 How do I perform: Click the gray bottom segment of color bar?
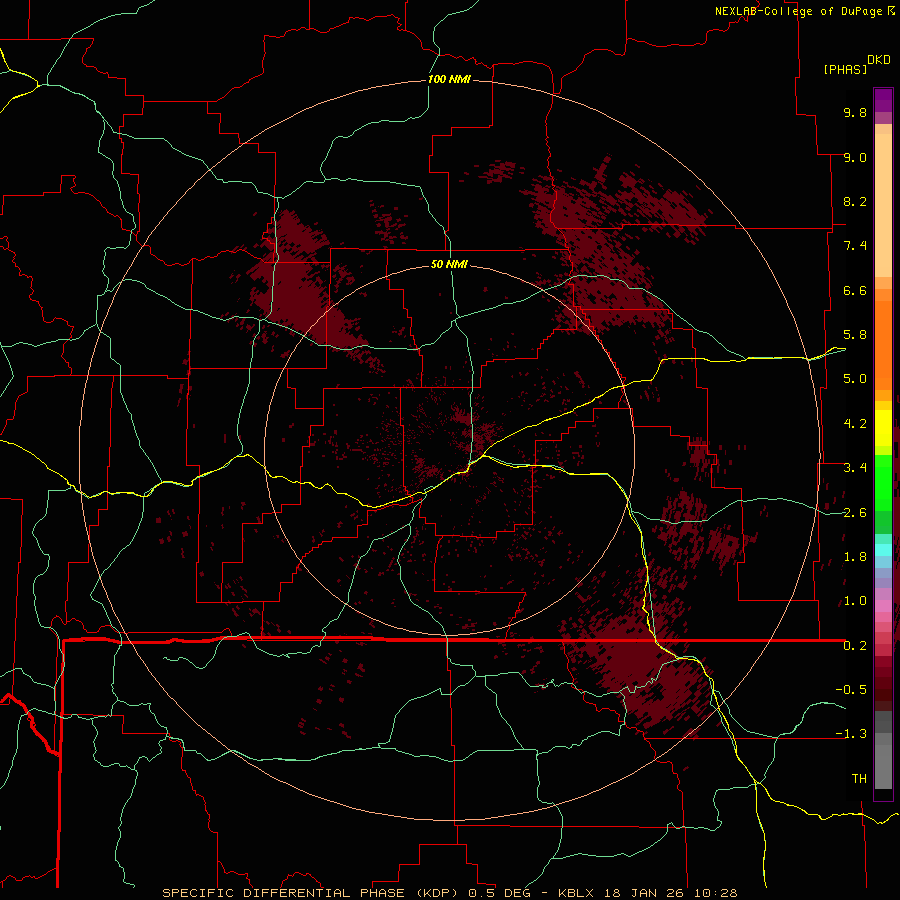point(883,752)
